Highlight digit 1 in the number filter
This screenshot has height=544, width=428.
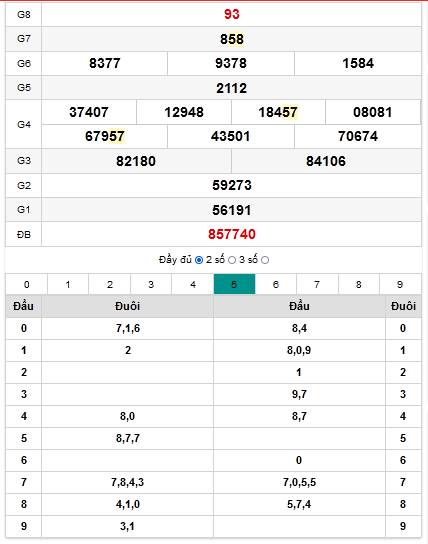point(68,284)
